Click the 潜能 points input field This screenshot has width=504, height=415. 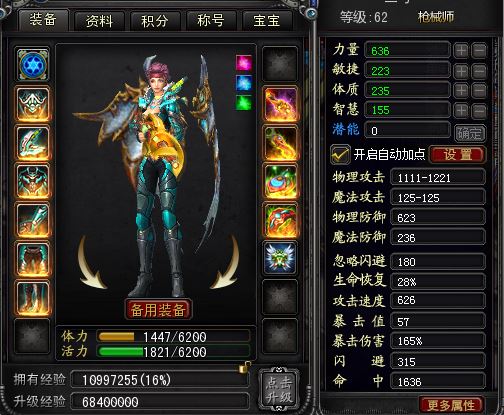tap(407, 131)
